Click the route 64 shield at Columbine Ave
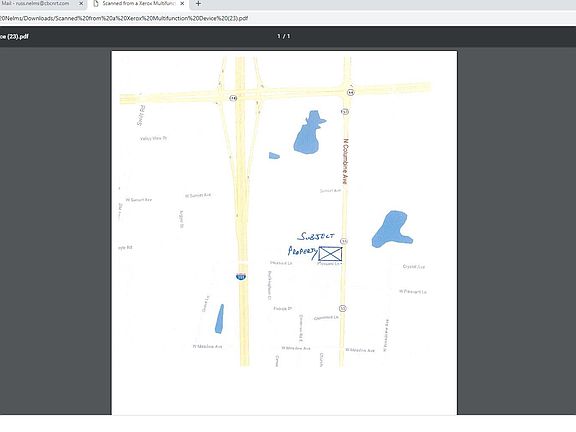Viewport: 576px width, 432px height. click(x=350, y=92)
